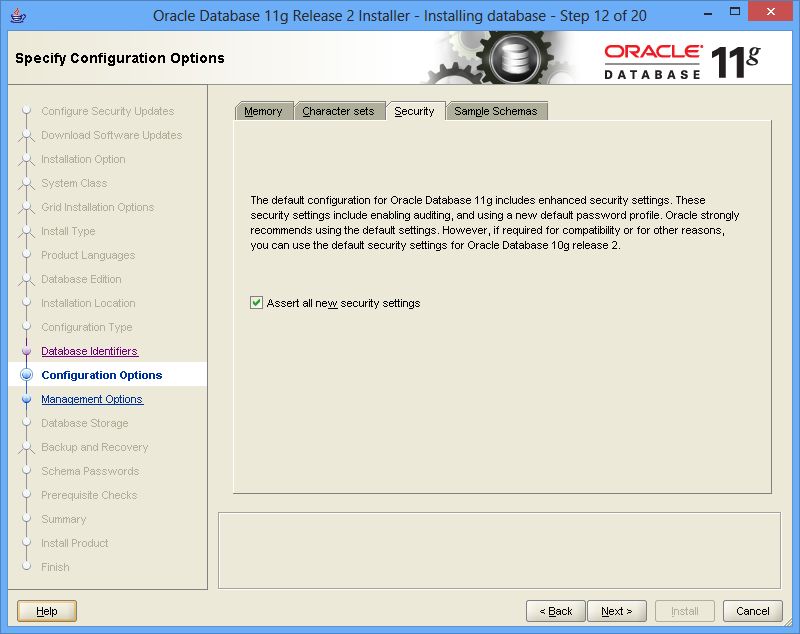Maximize the installer window
The height and width of the screenshot is (634, 800).
coord(735,12)
